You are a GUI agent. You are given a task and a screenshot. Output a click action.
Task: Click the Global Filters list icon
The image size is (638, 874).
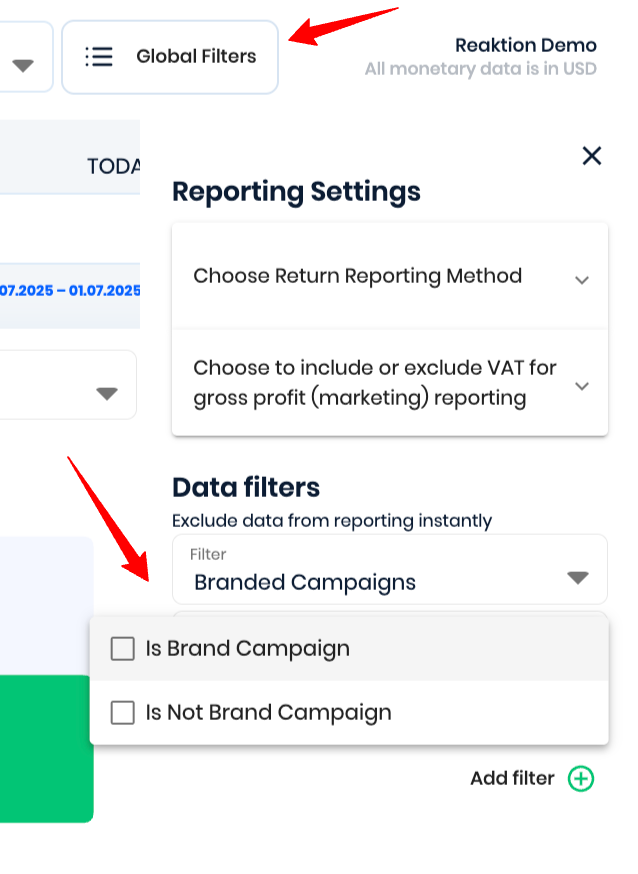(99, 57)
